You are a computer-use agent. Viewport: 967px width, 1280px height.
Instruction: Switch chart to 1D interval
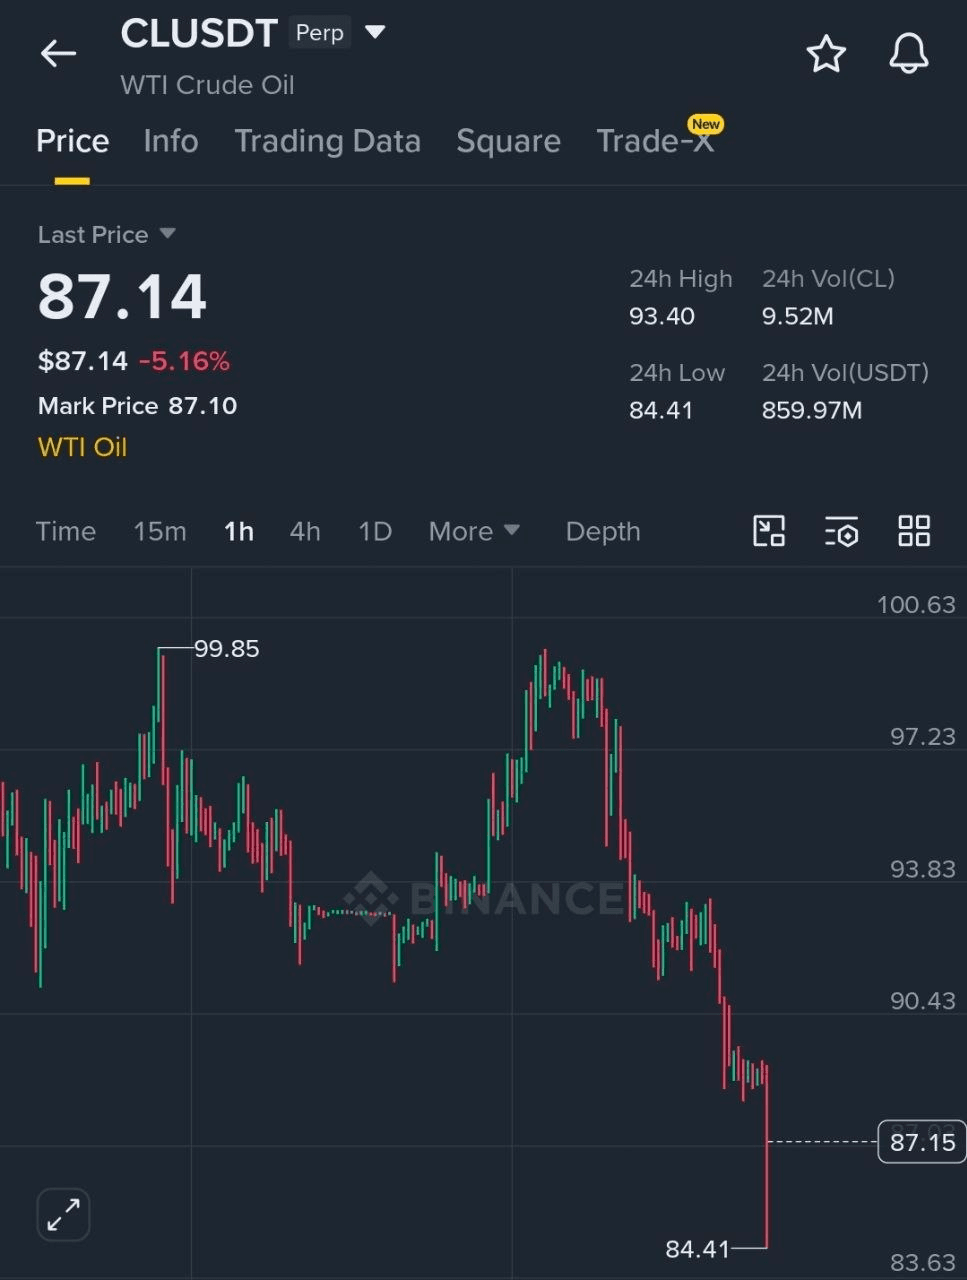[x=375, y=531]
